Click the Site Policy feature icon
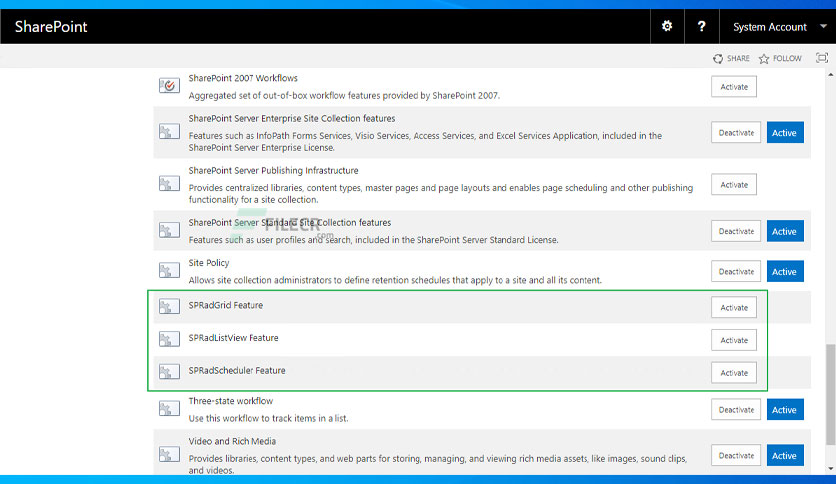This screenshot has height=484, width=836. pyautogui.click(x=169, y=270)
